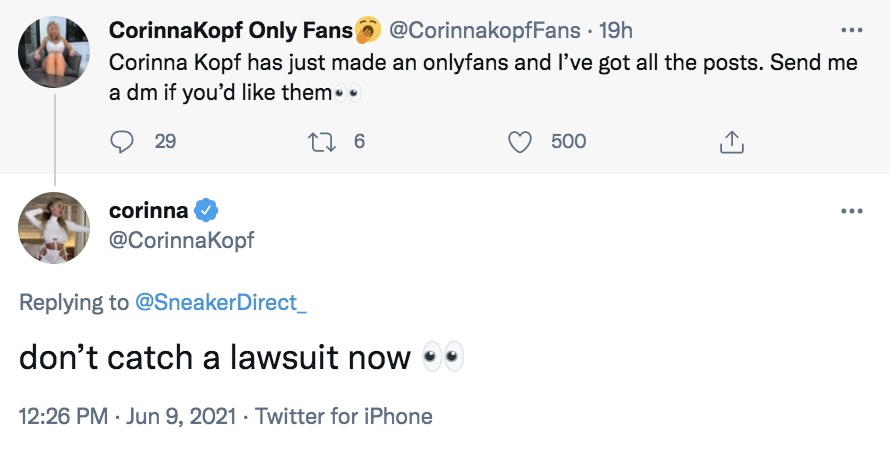
Task: Go to the @CorinnaKopf handle
Action: 181,239
